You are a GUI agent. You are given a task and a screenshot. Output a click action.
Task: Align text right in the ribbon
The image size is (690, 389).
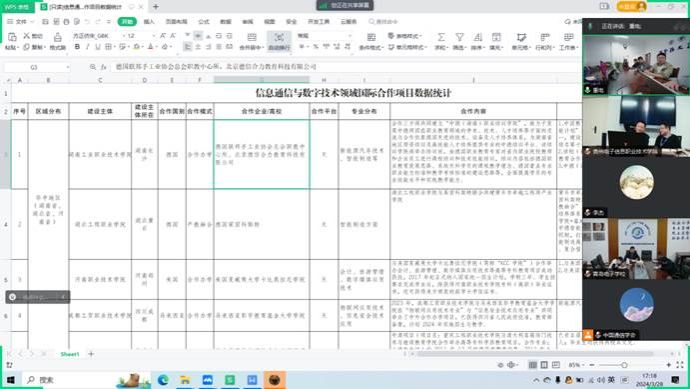pos(209,47)
